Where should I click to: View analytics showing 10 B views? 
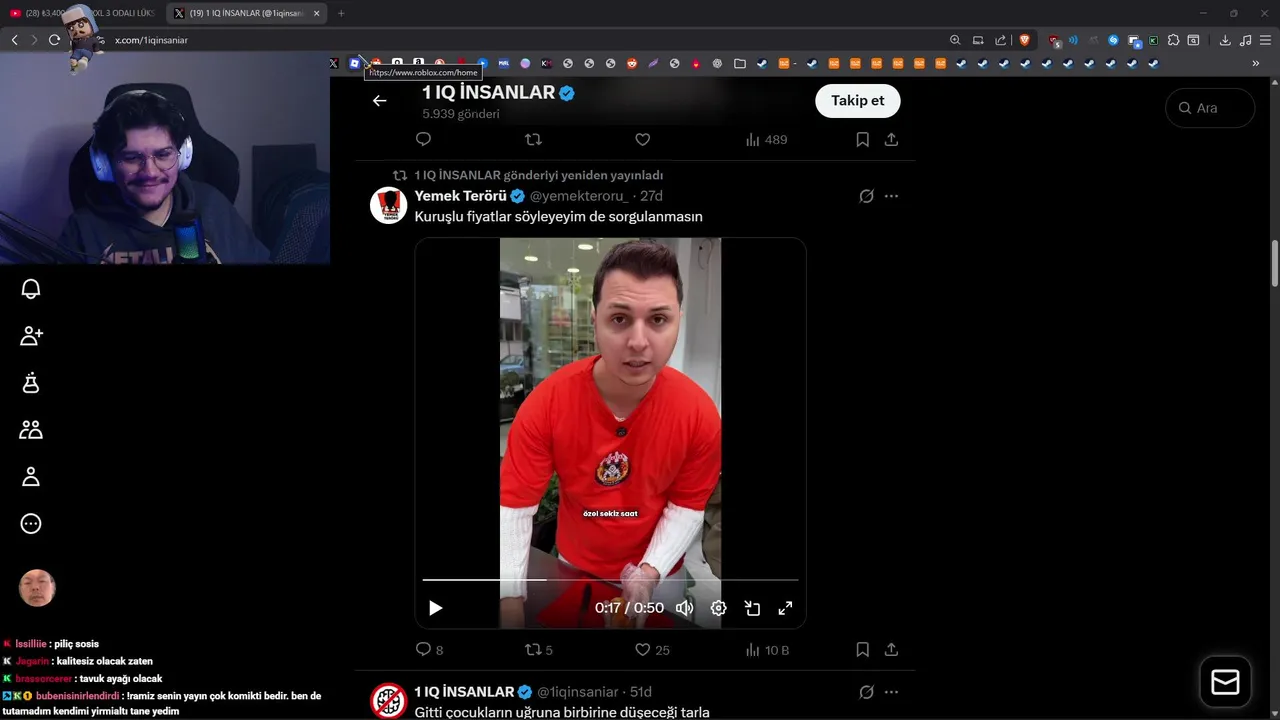point(767,650)
